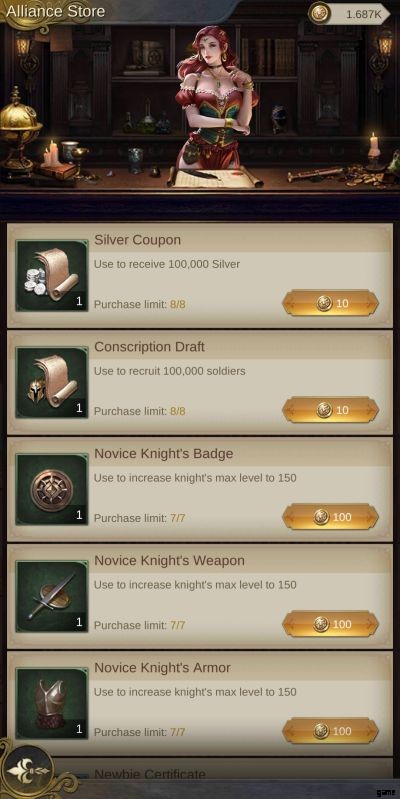The image size is (400, 799).
Task: Tap the Silver Coupon item icon
Action: 52,276
